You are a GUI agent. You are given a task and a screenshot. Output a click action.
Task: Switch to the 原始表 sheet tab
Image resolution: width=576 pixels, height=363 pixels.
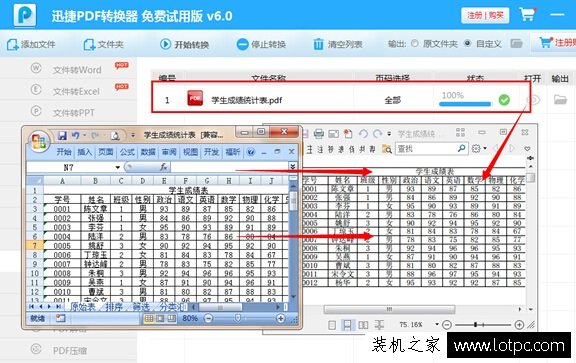82,307
